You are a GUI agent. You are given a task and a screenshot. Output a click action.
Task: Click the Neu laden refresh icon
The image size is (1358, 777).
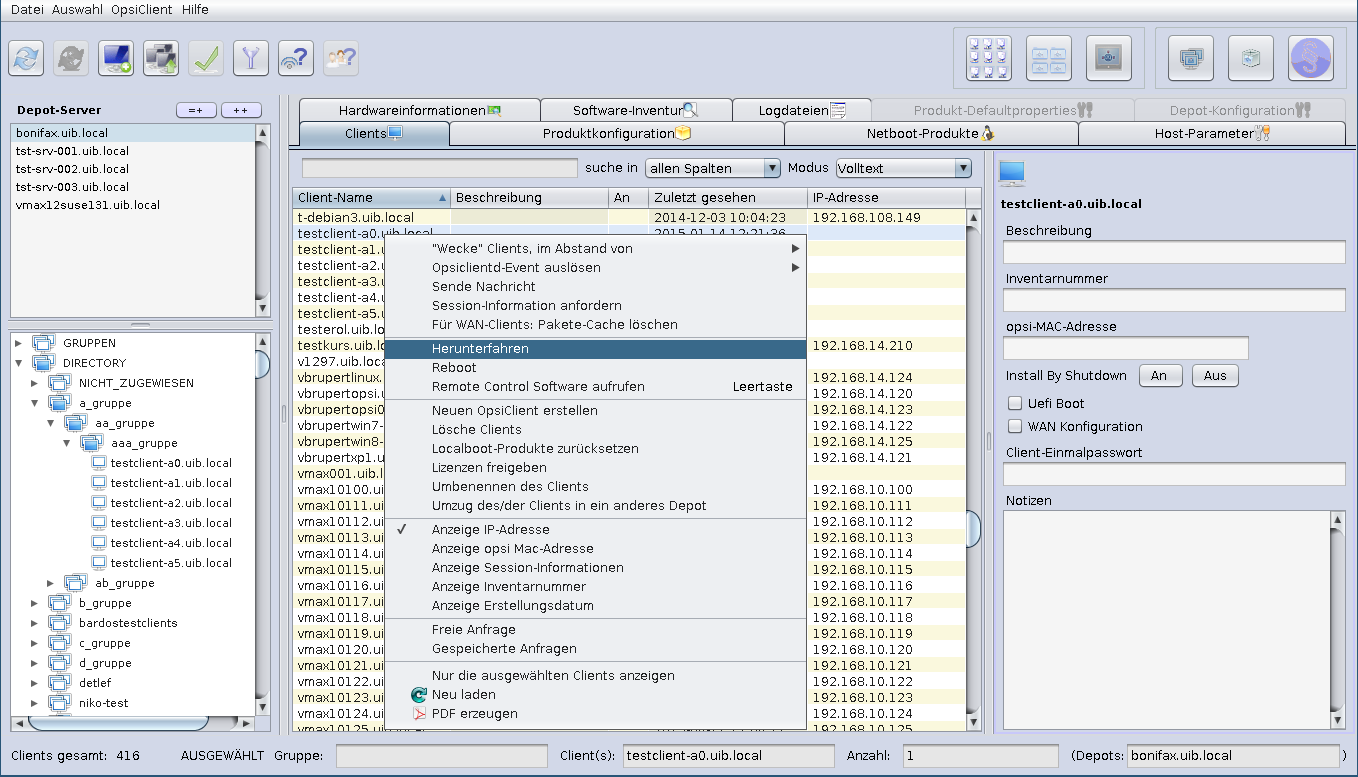click(419, 695)
